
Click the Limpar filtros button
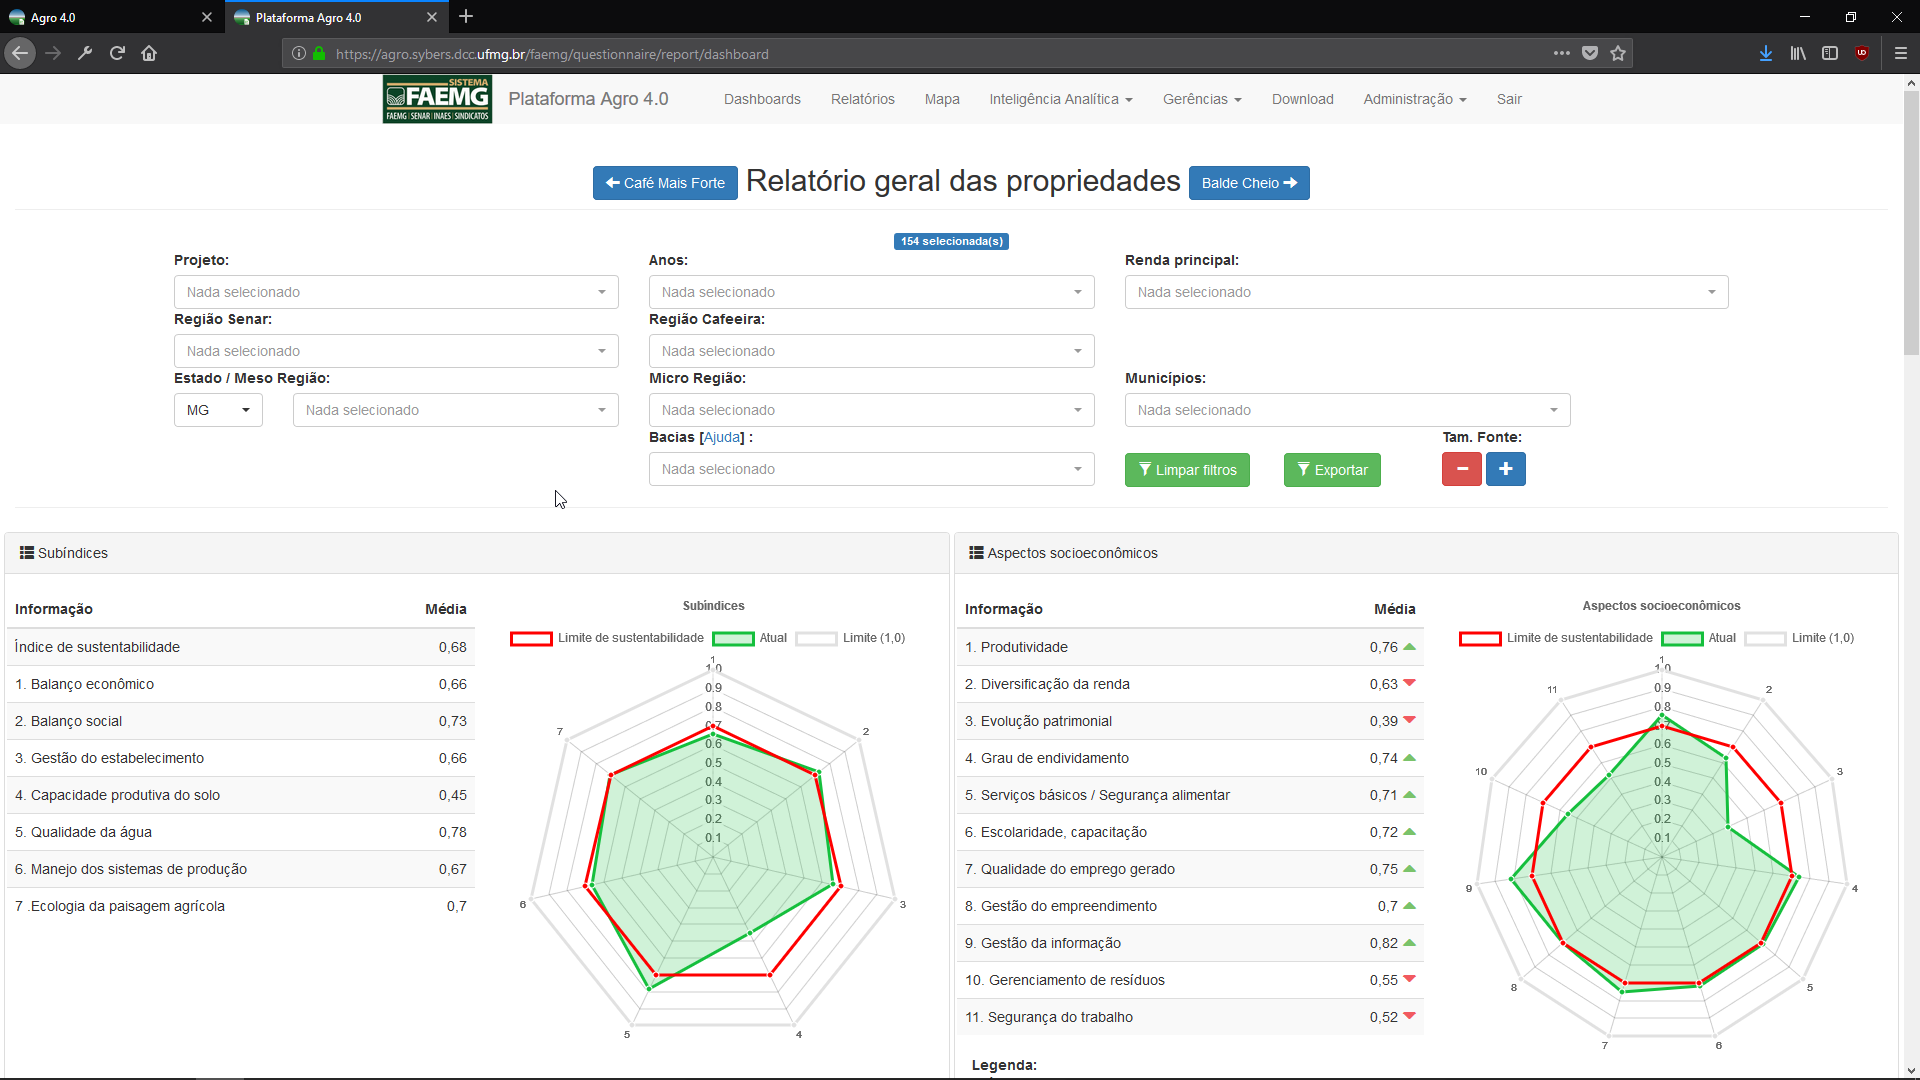(1187, 470)
